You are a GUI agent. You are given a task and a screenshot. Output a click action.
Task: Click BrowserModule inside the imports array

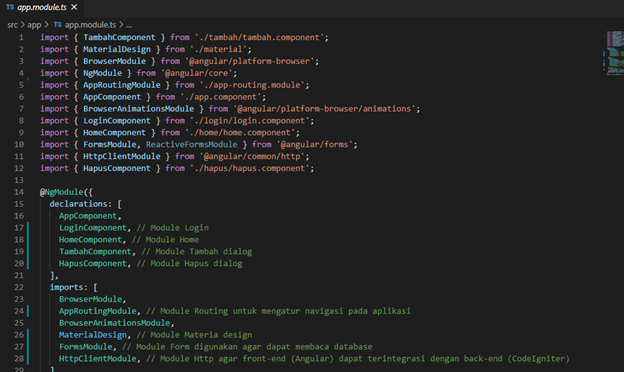click(90, 299)
